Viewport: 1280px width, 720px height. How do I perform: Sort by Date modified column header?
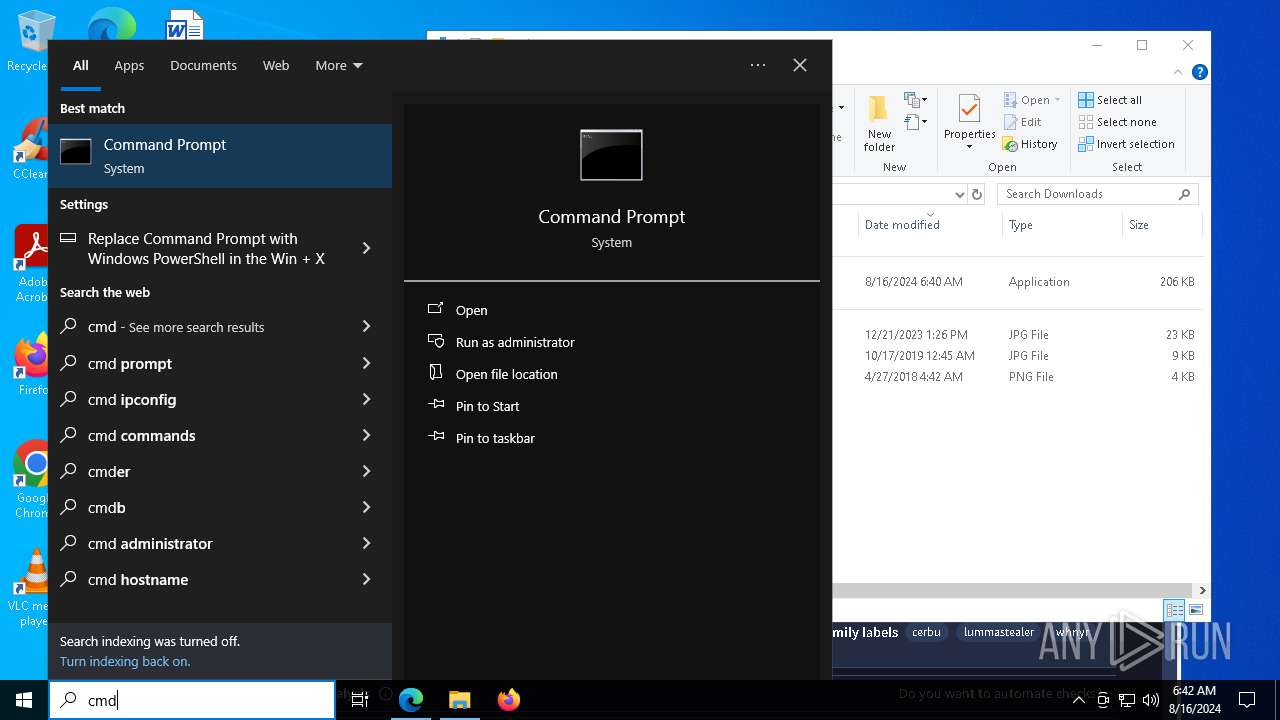[929, 225]
